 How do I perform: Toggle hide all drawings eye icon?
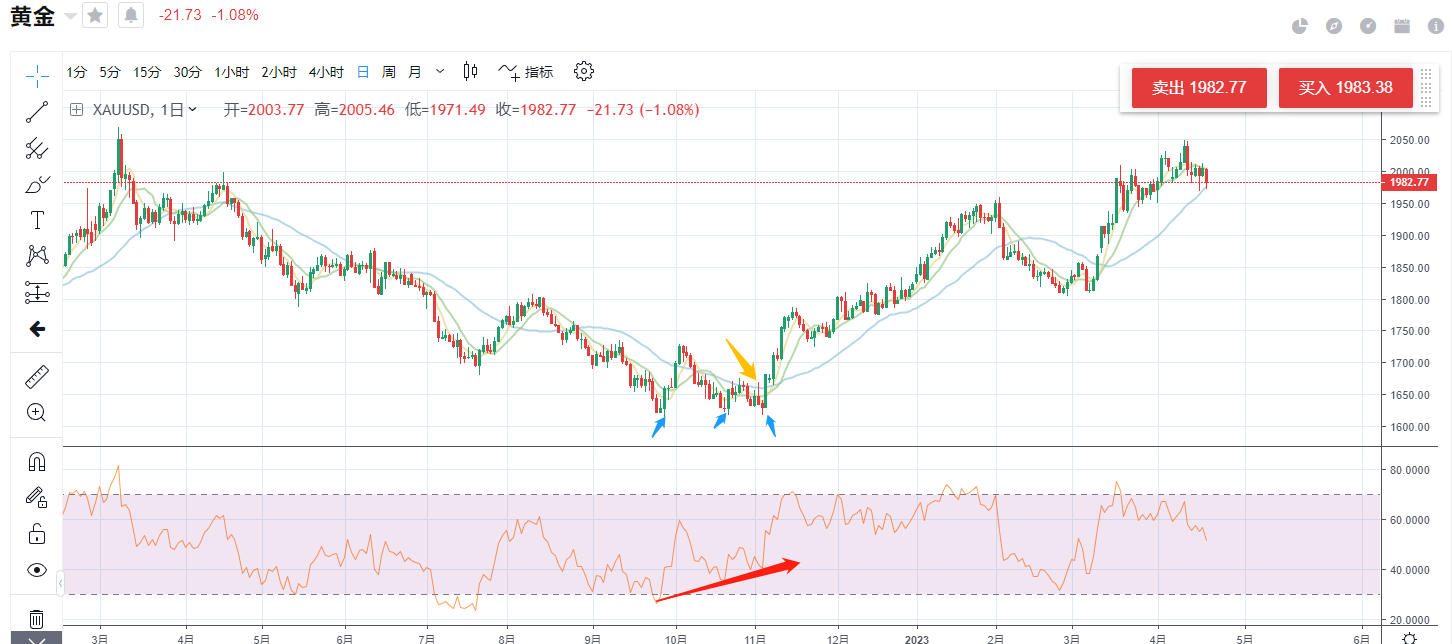[x=37, y=570]
